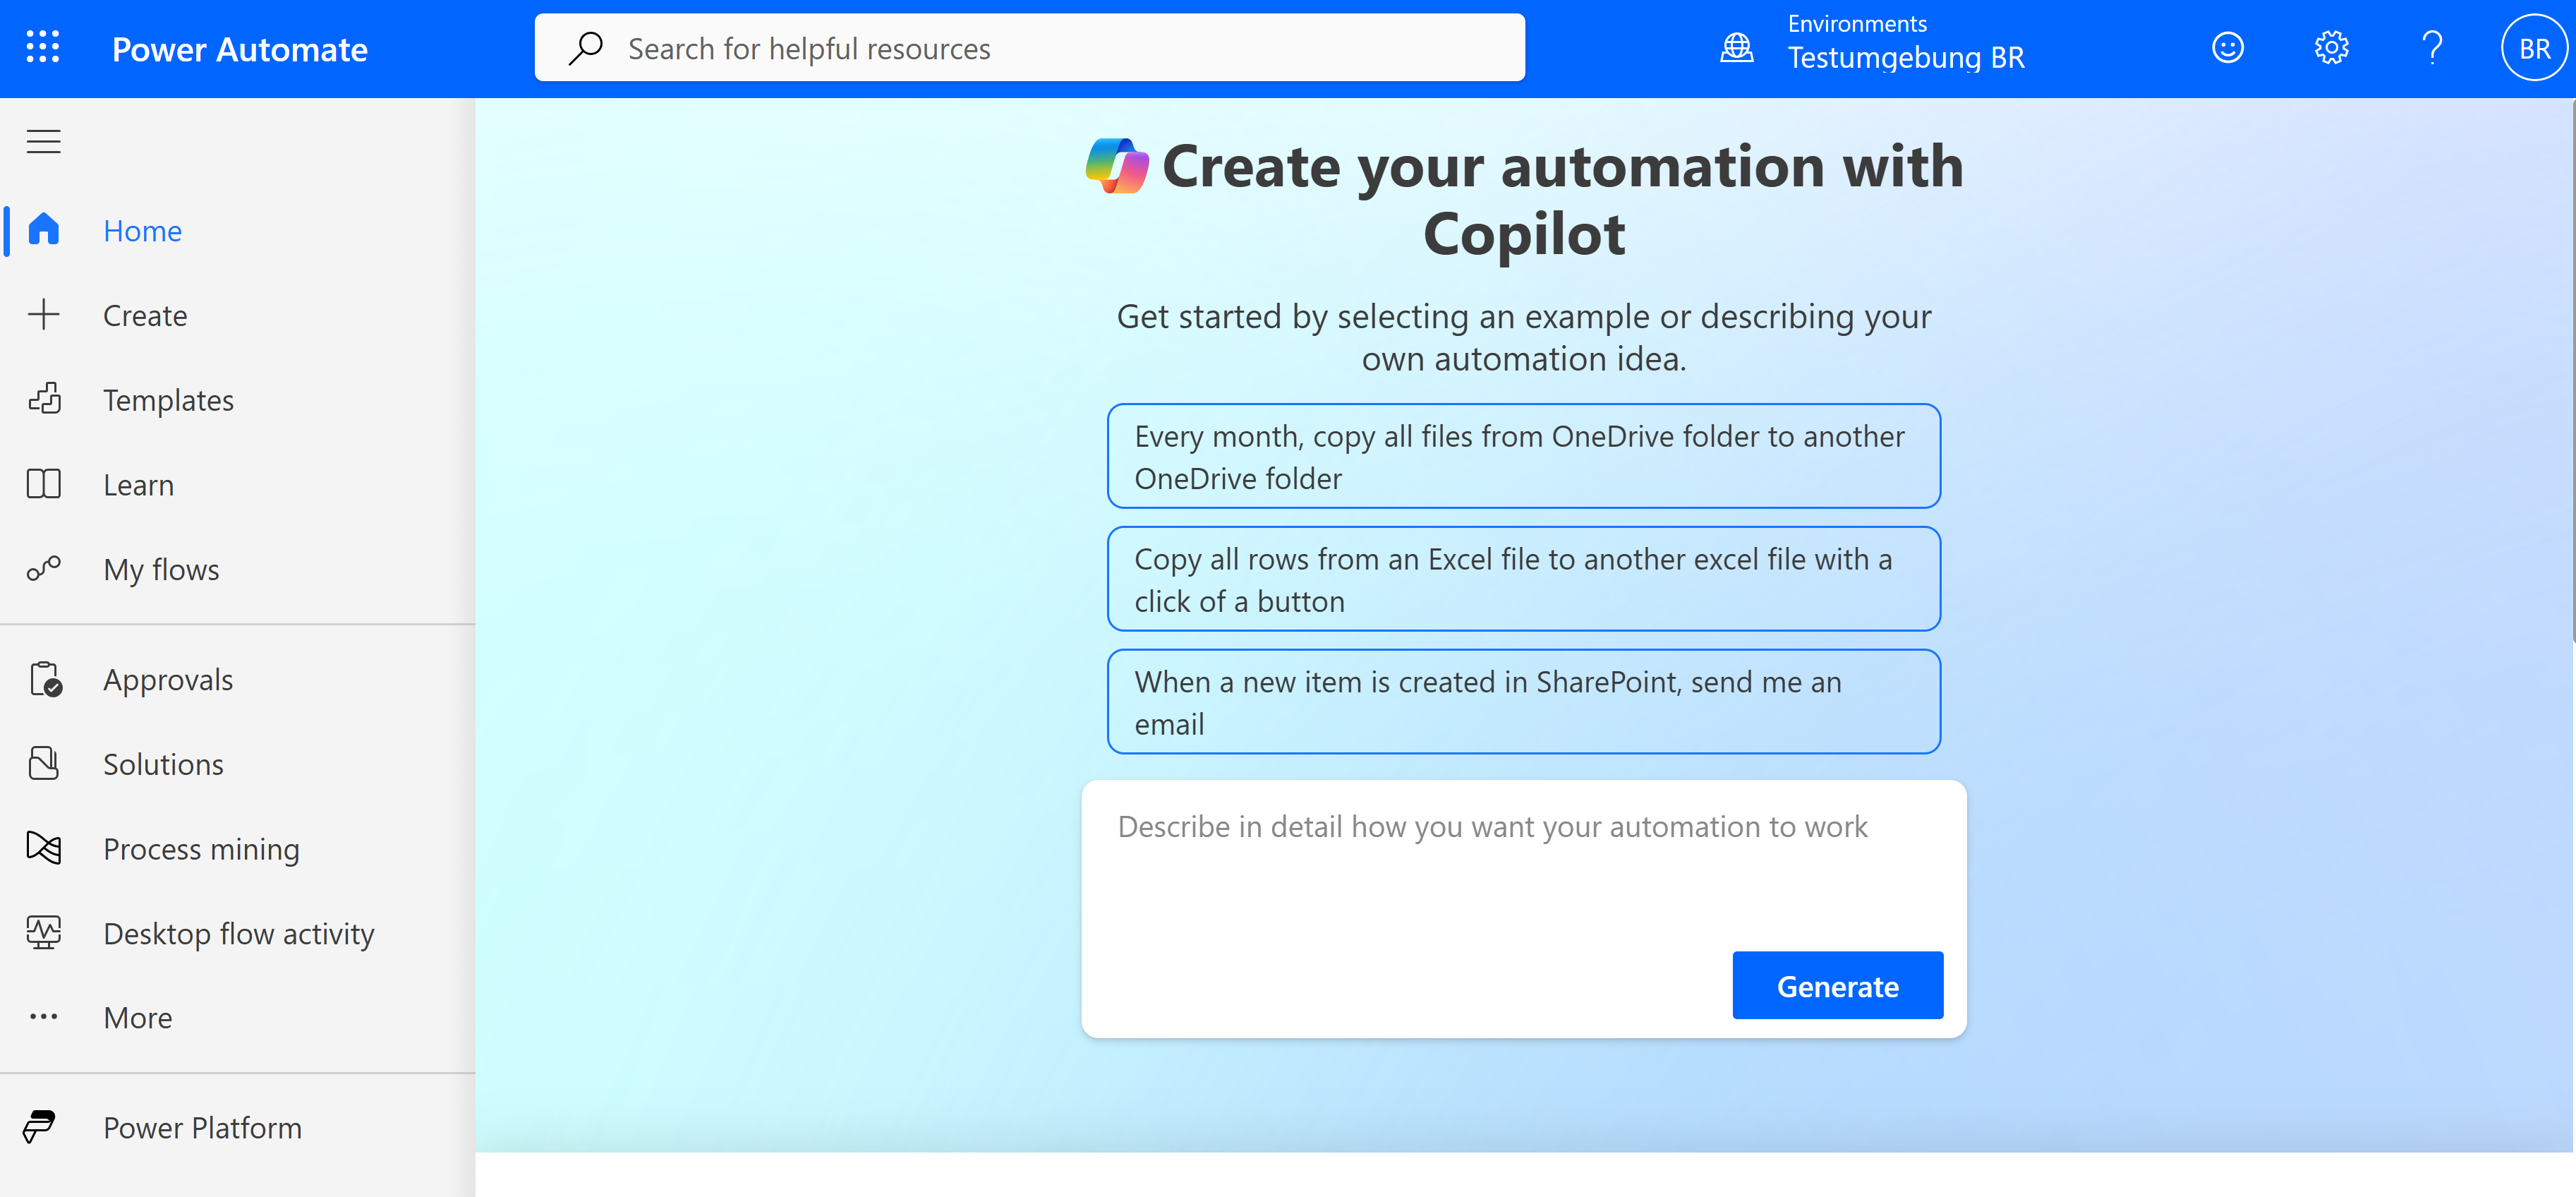Click the Desktop flow activity monitor icon
Image resolution: width=2576 pixels, height=1197 pixels.
(44, 932)
